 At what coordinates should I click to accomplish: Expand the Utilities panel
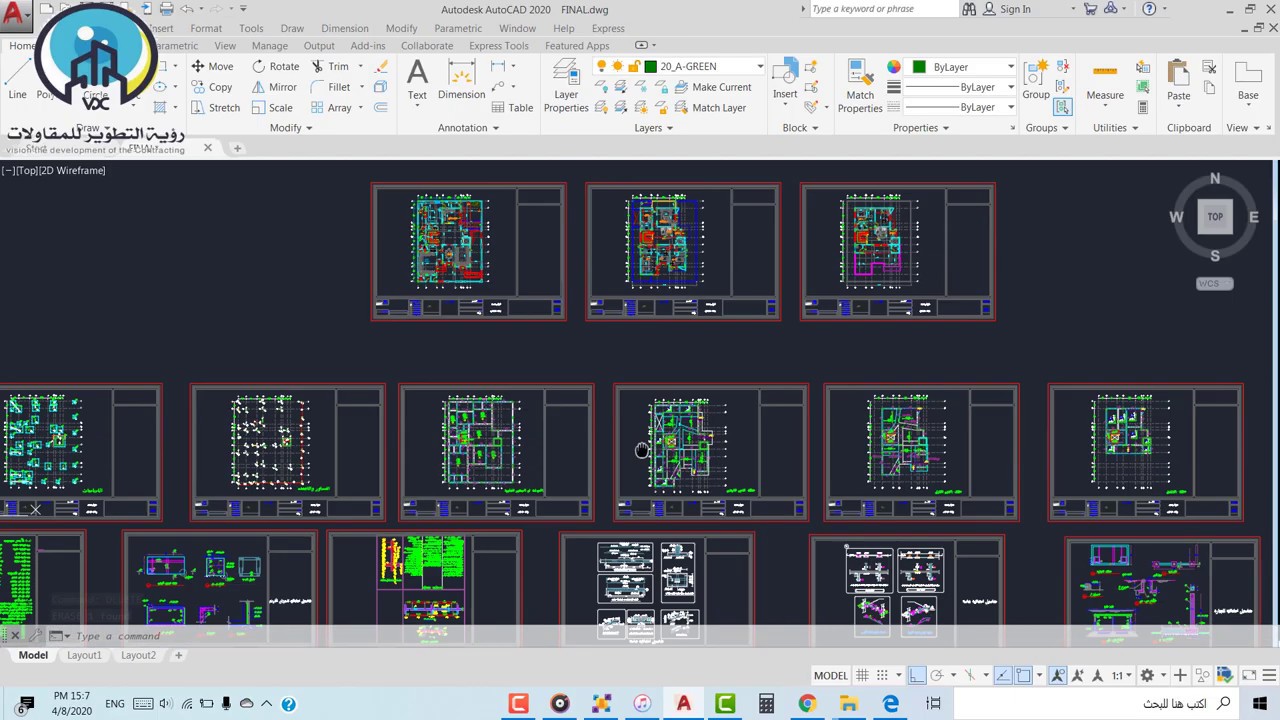click(1116, 128)
